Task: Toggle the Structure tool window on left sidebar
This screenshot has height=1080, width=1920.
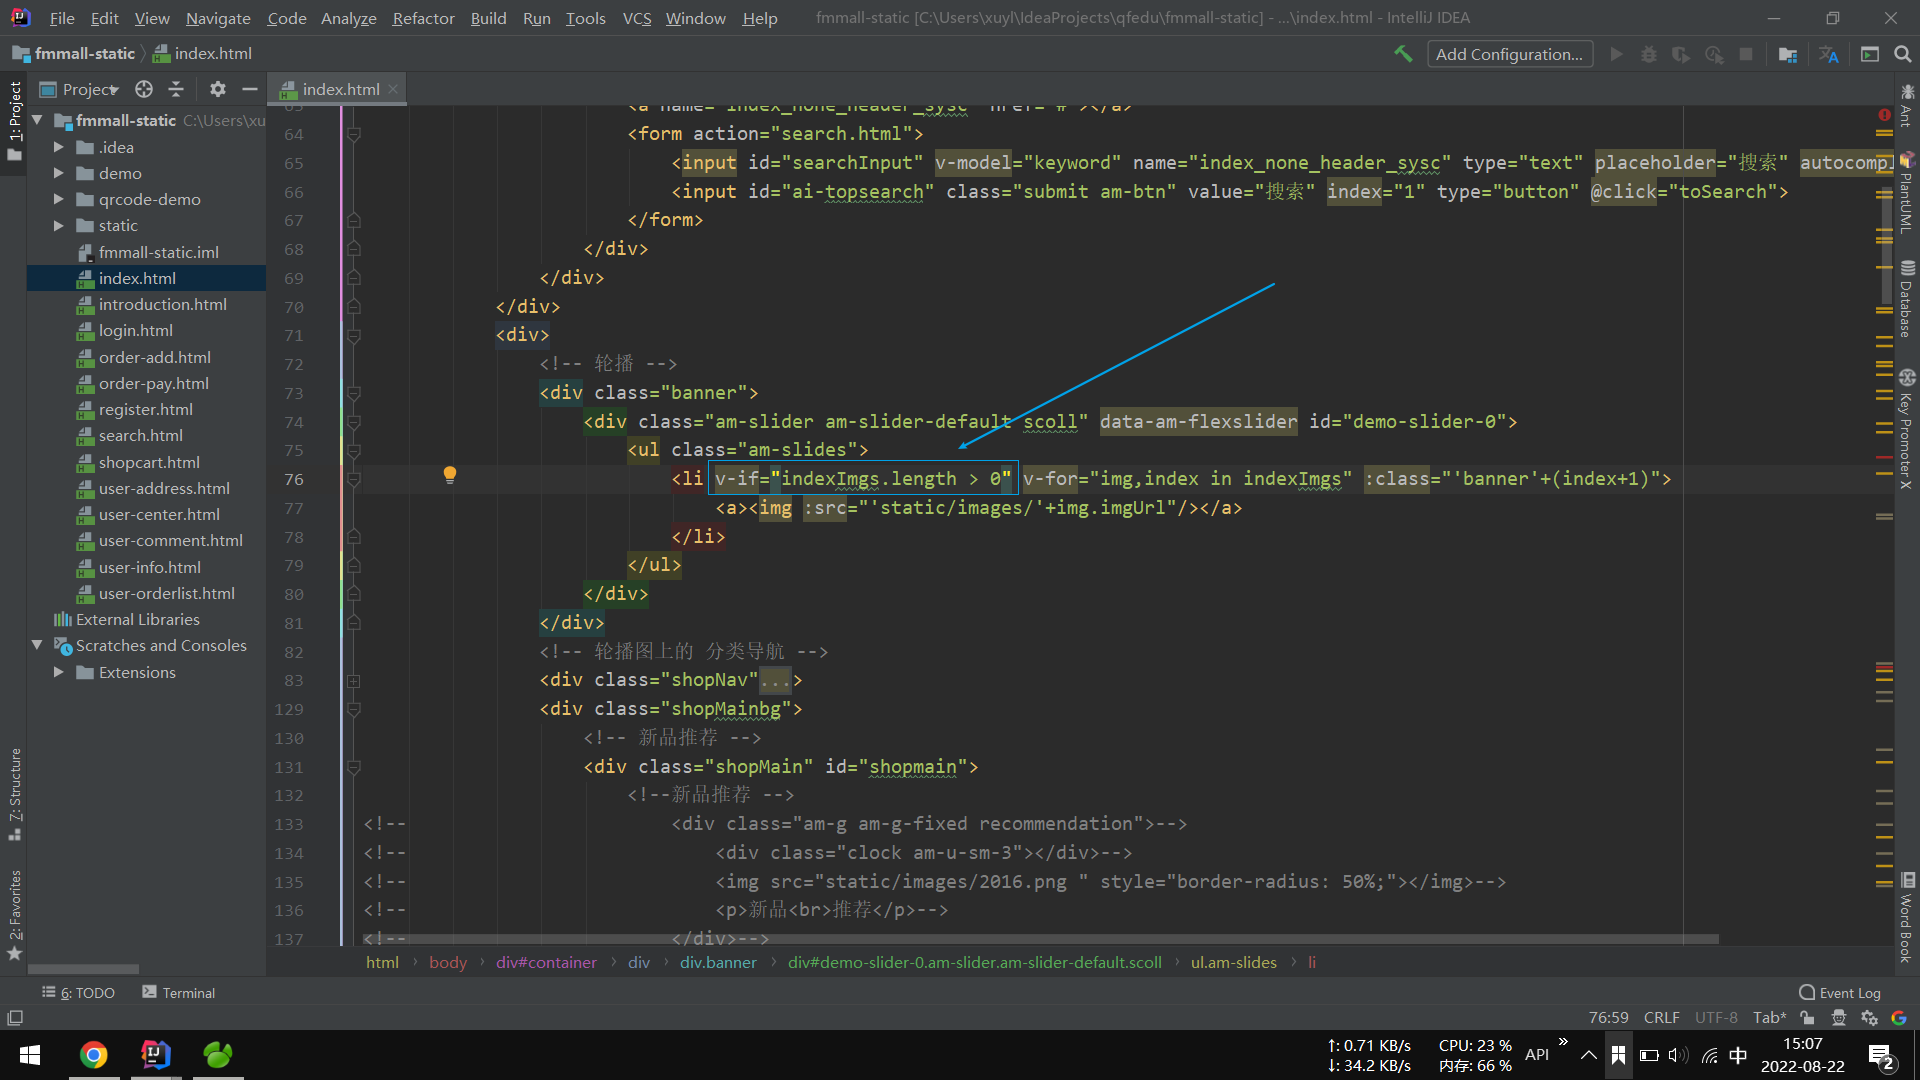Action: click(x=15, y=792)
